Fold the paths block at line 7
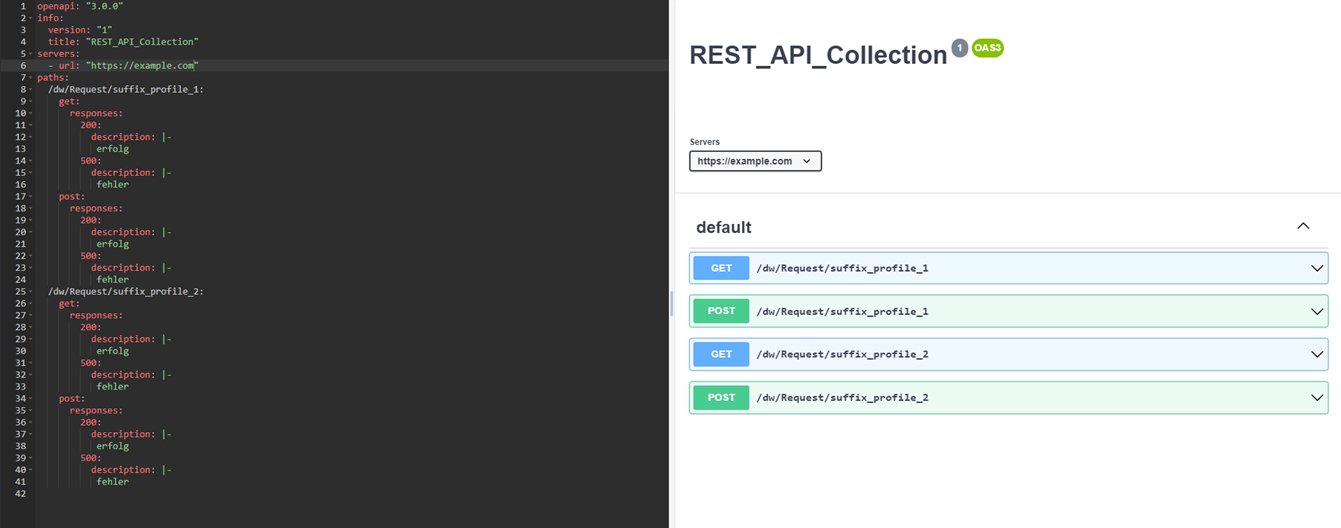Image resolution: width=1341 pixels, height=528 pixels. coord(31,77)
